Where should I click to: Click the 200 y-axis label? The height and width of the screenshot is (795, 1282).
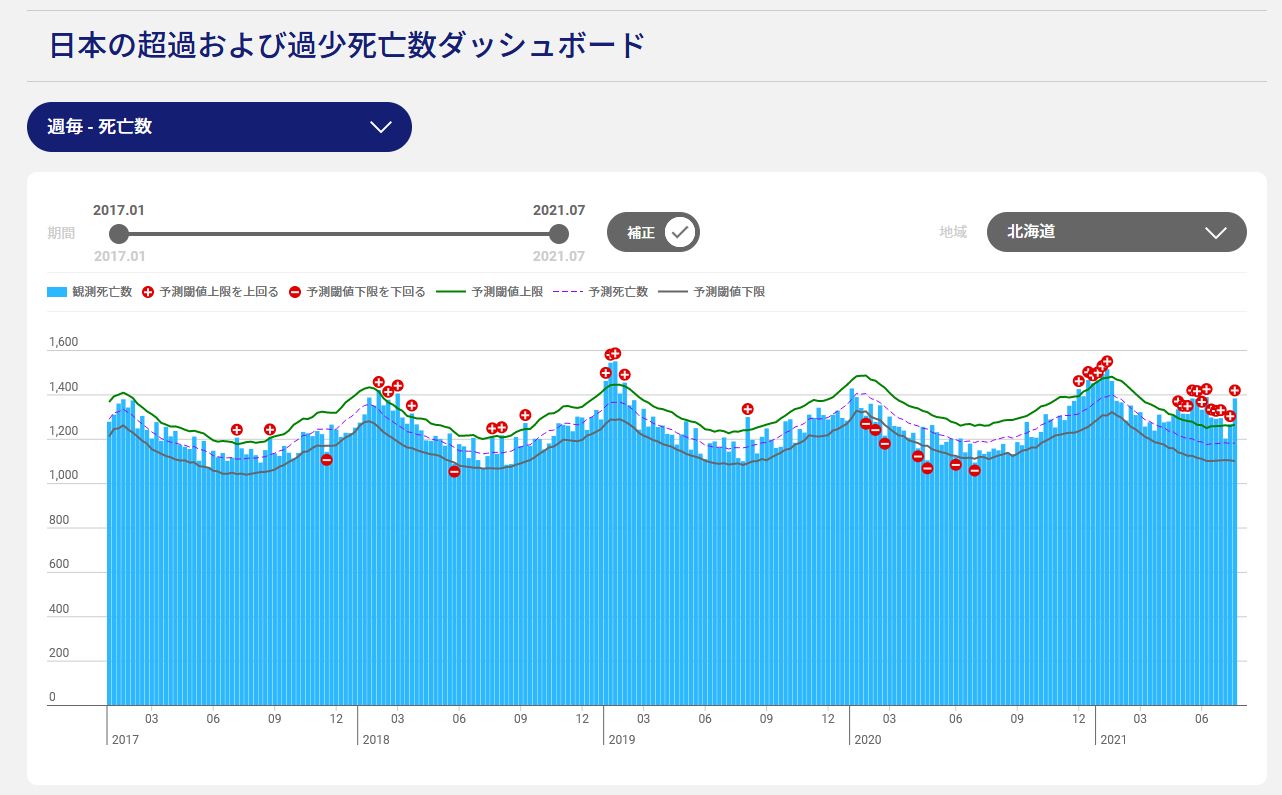pos(58,653)
